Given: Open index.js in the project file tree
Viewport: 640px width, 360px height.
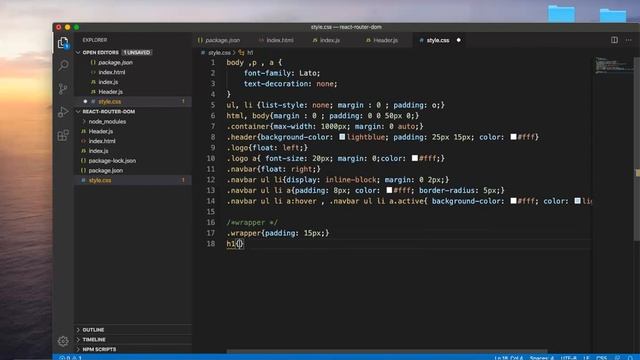Looking at the screenshot, I should click(x=98, y=151).
